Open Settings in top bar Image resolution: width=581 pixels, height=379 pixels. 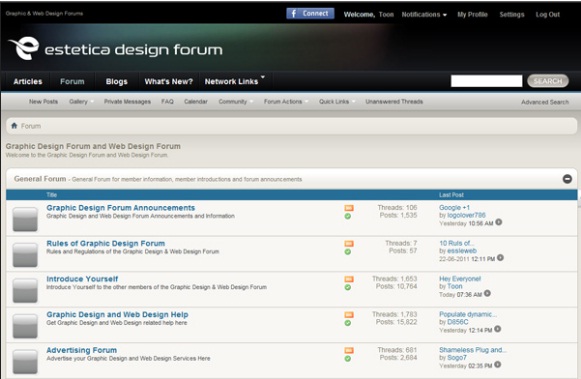click(x=512, y=14)
